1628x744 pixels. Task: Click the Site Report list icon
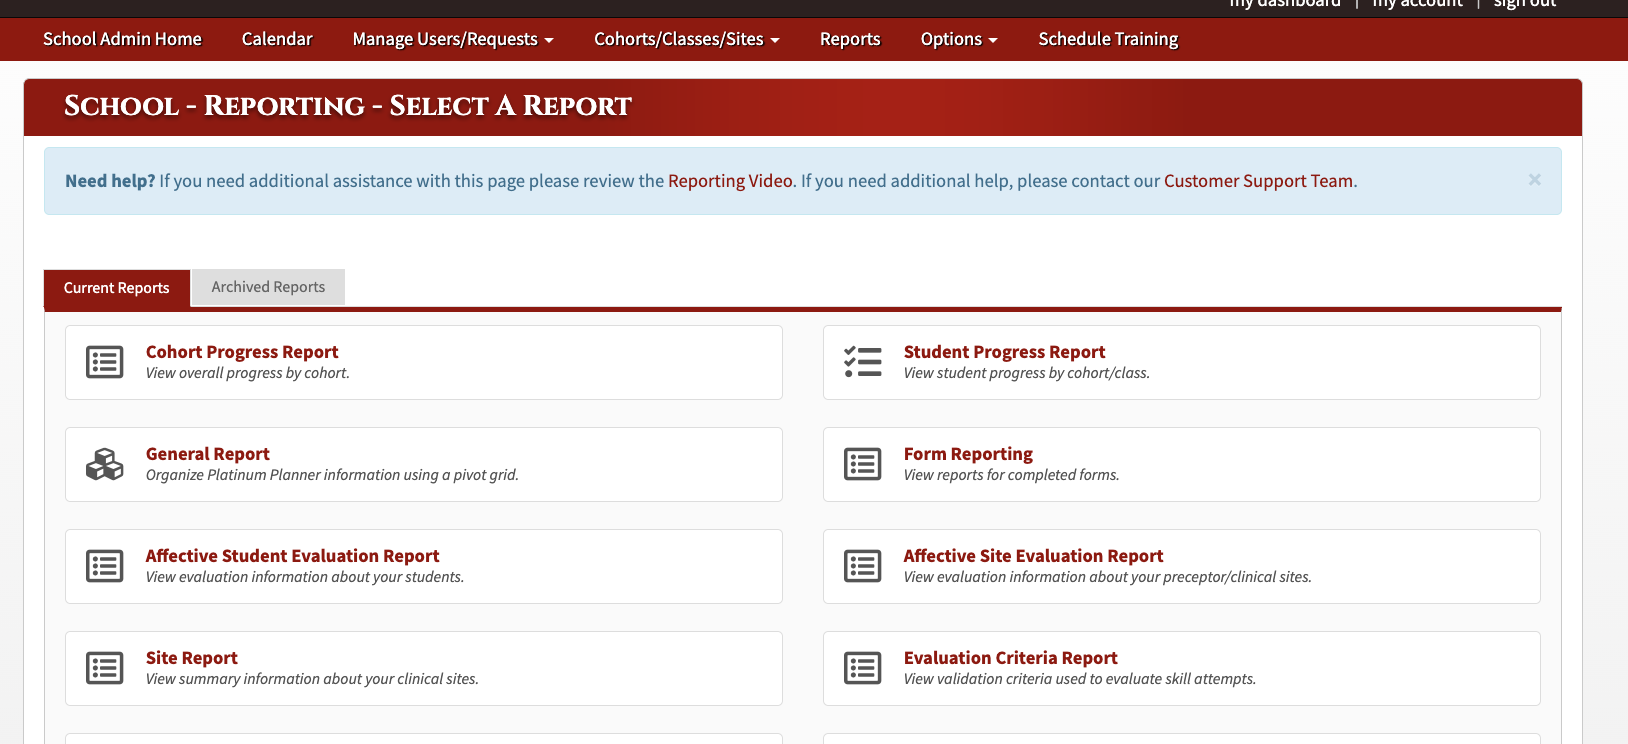[x=105, y=668]
